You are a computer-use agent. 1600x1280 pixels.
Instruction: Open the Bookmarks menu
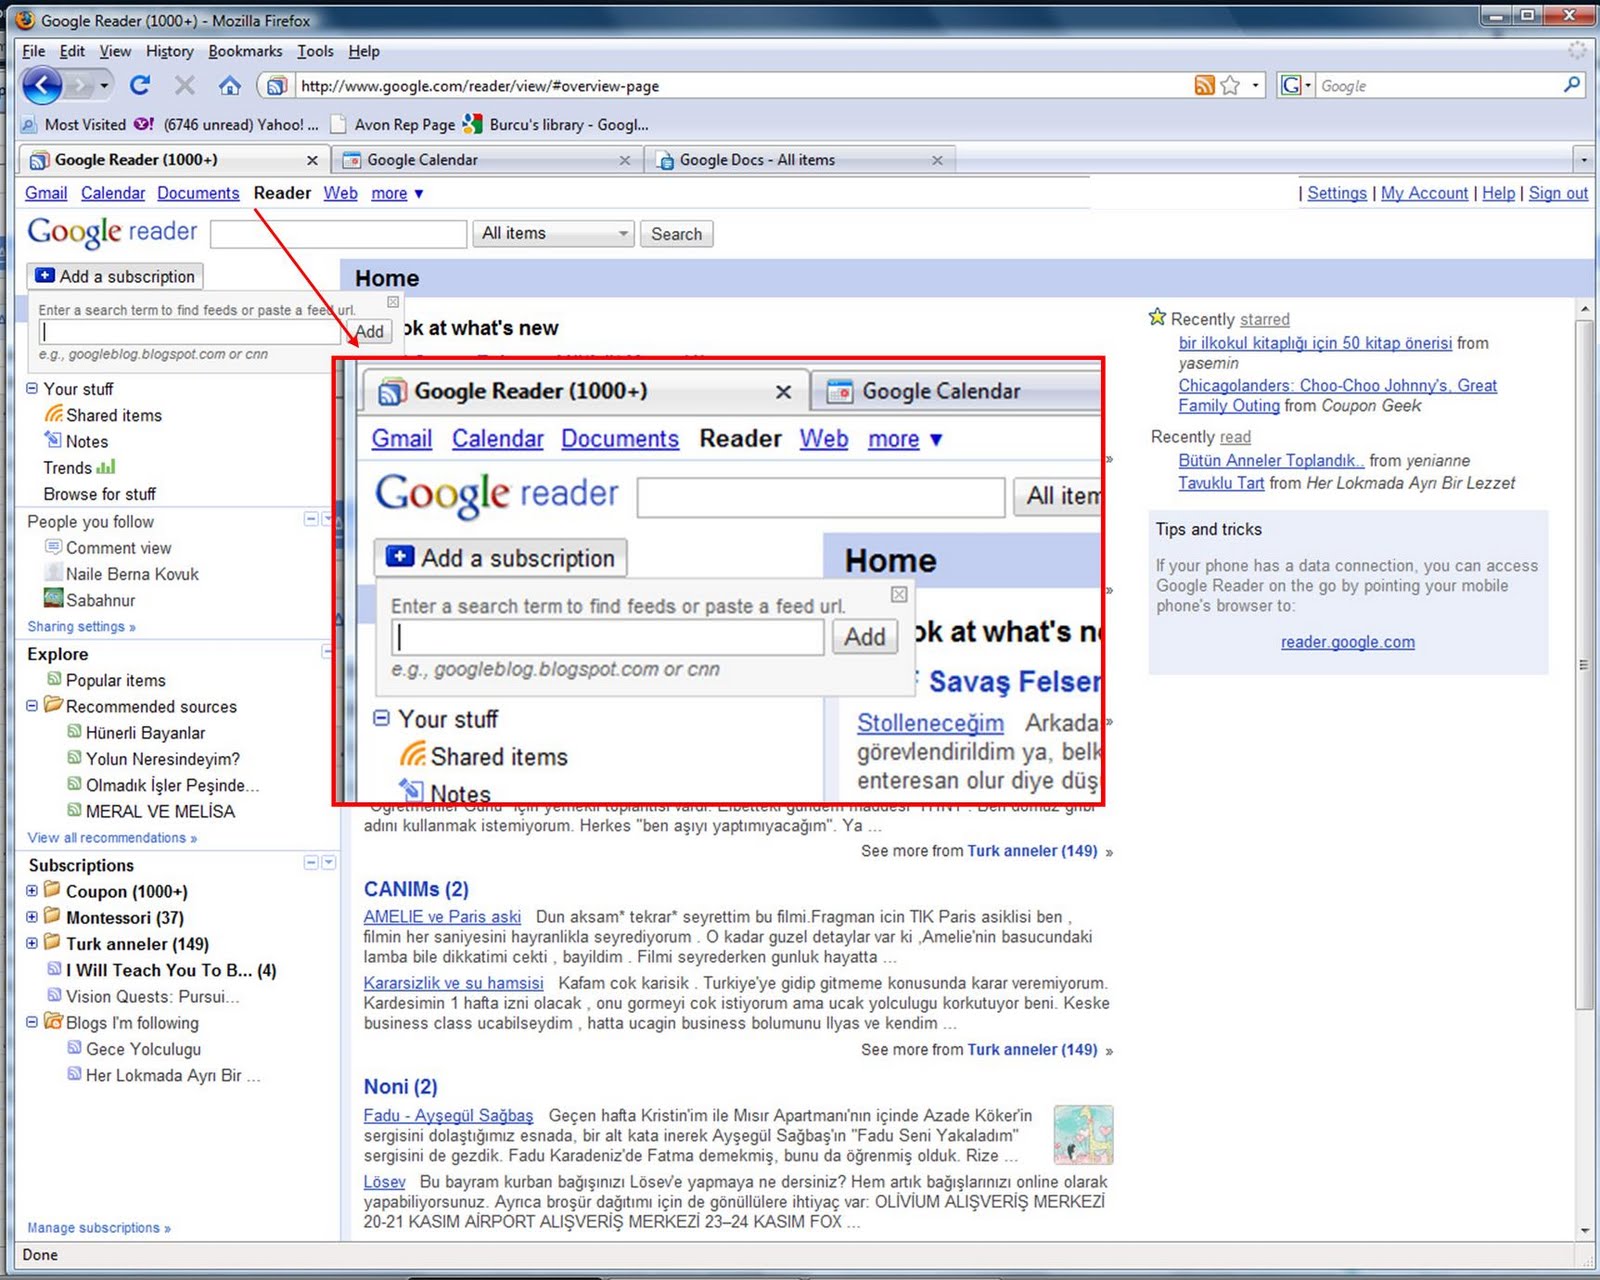pyautogui.click(x=245, y=51)
